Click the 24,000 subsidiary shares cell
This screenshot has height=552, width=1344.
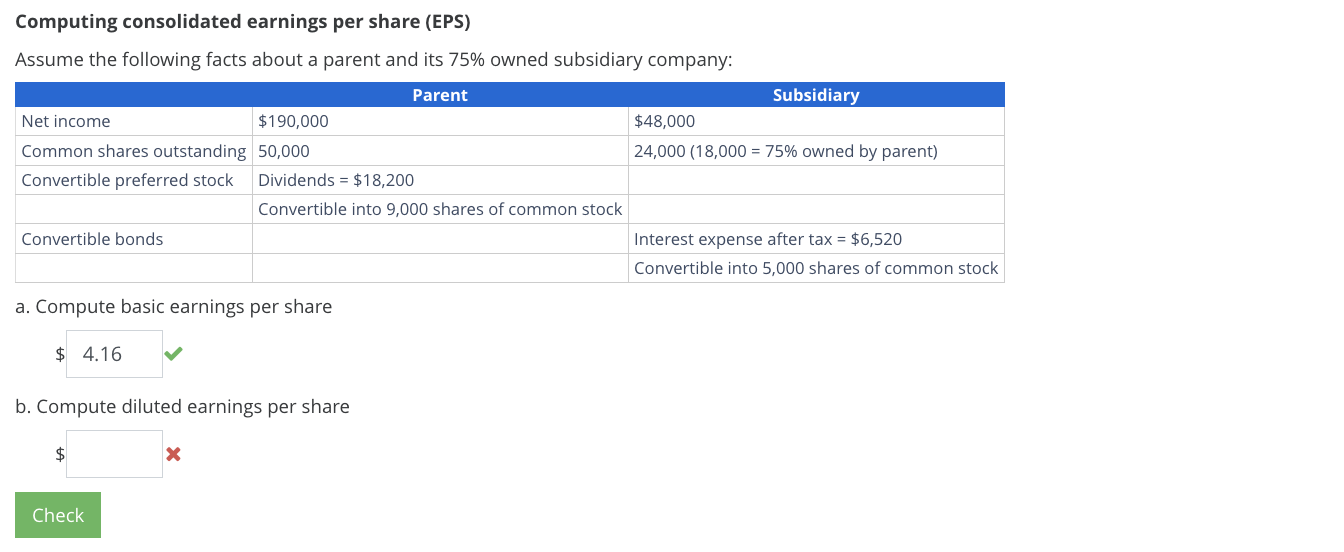(x=785, y=151)
